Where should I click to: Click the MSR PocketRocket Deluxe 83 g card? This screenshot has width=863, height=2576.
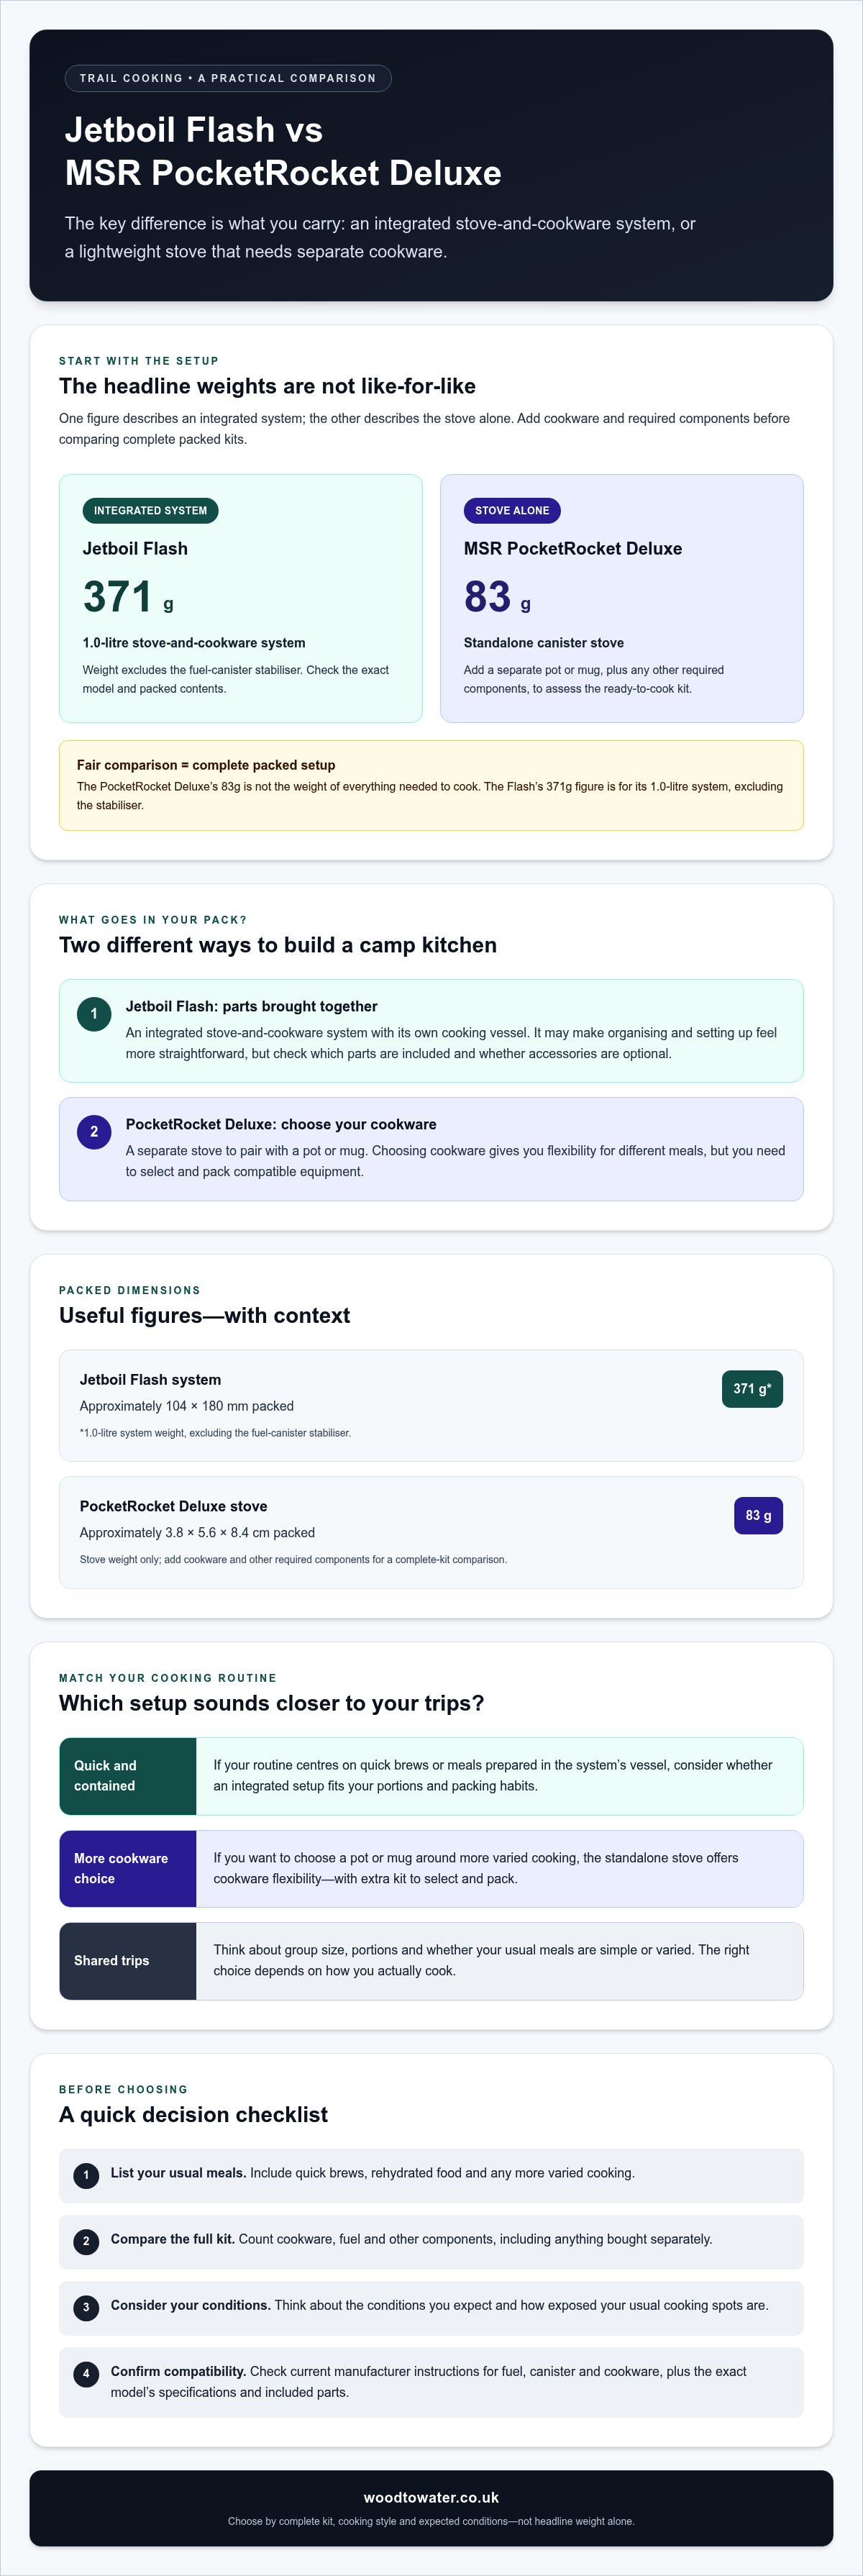622,598
